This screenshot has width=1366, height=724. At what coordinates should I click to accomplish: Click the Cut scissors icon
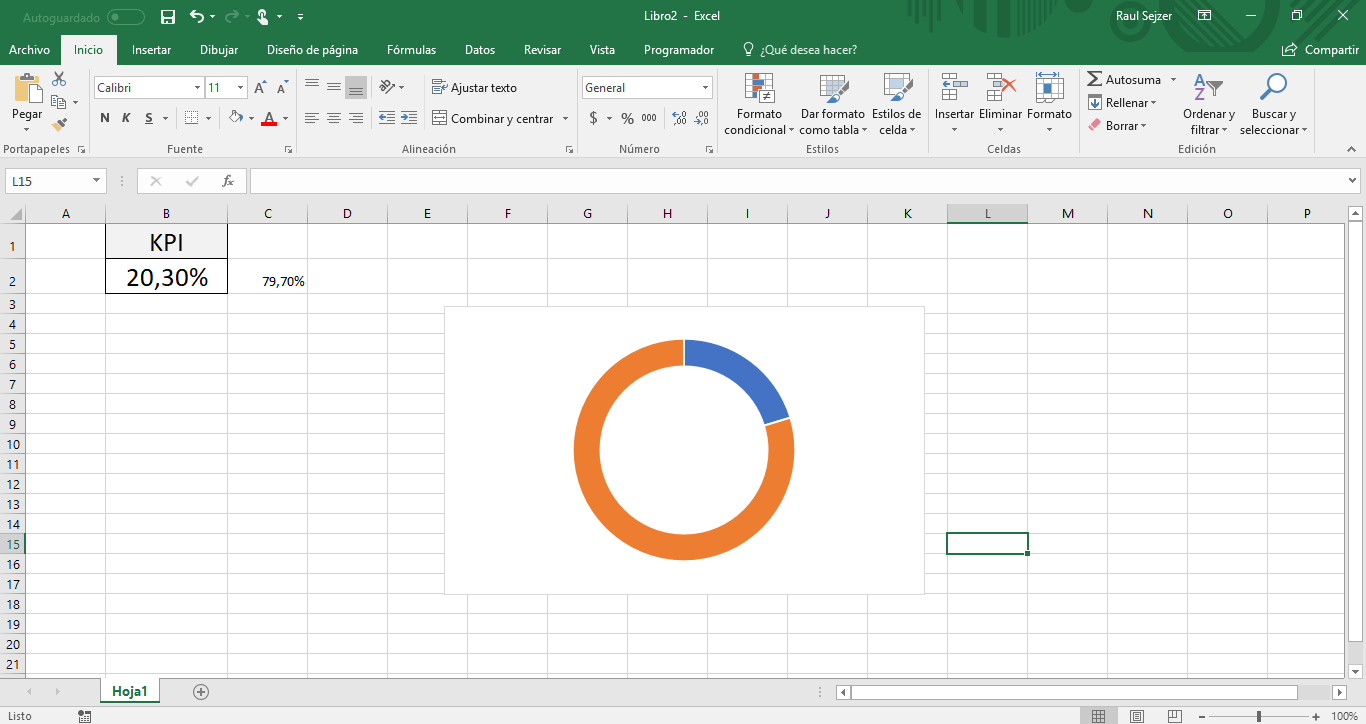pyautogui.click(x=59, y=79)
